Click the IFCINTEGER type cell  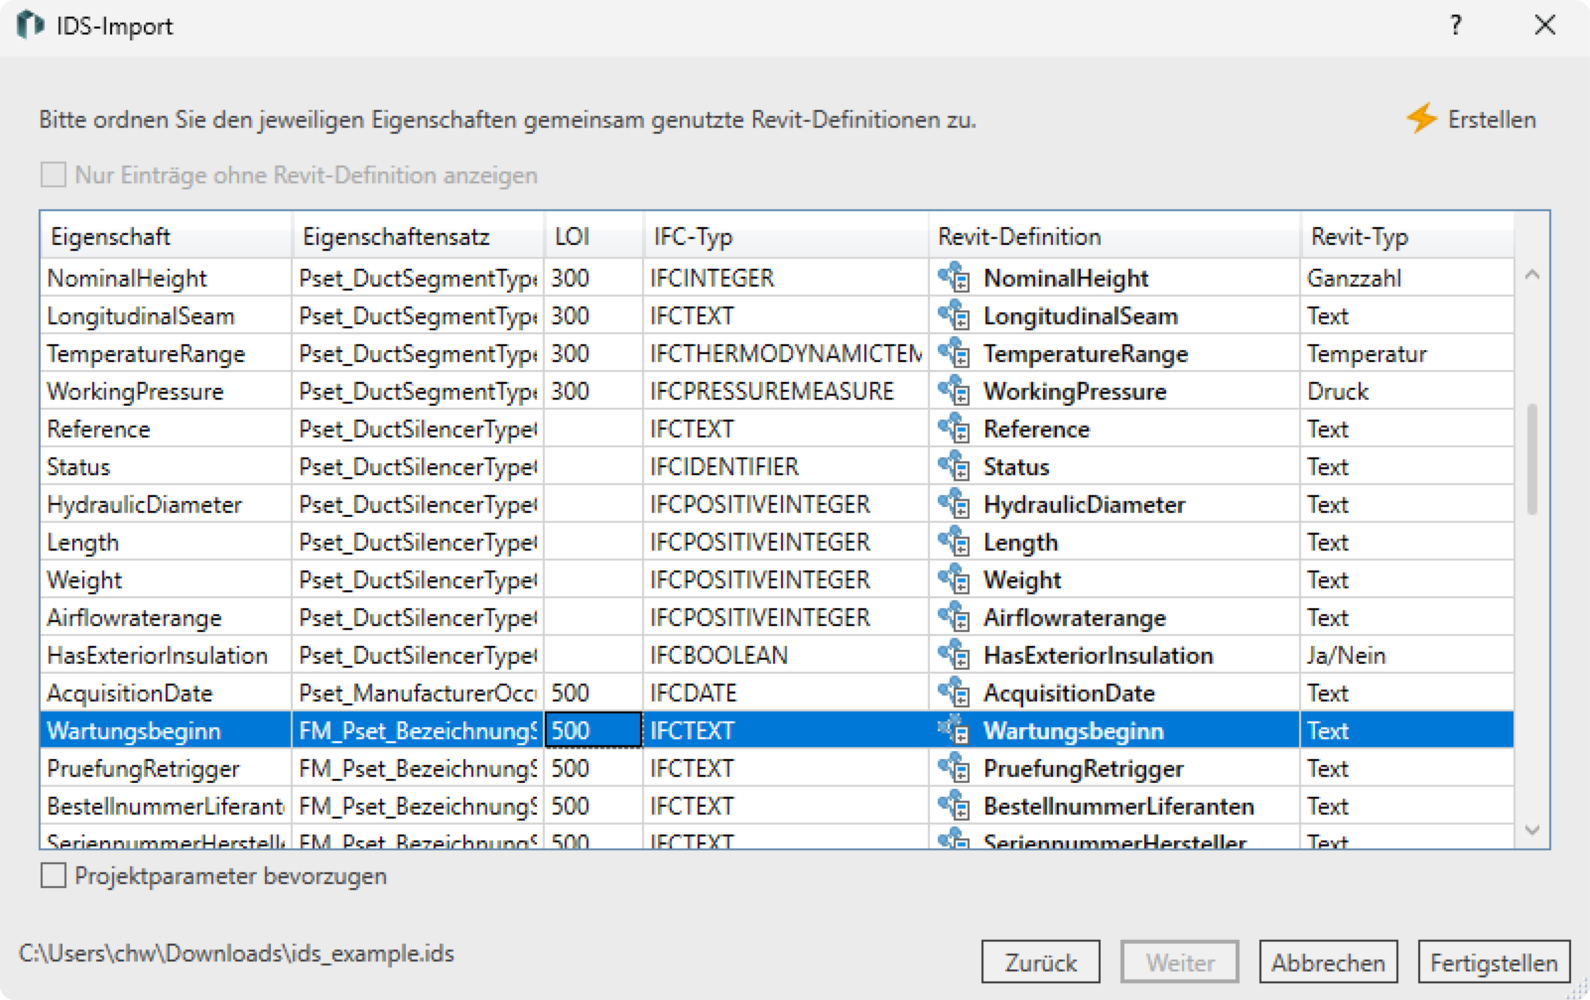[x=785, y=278]
